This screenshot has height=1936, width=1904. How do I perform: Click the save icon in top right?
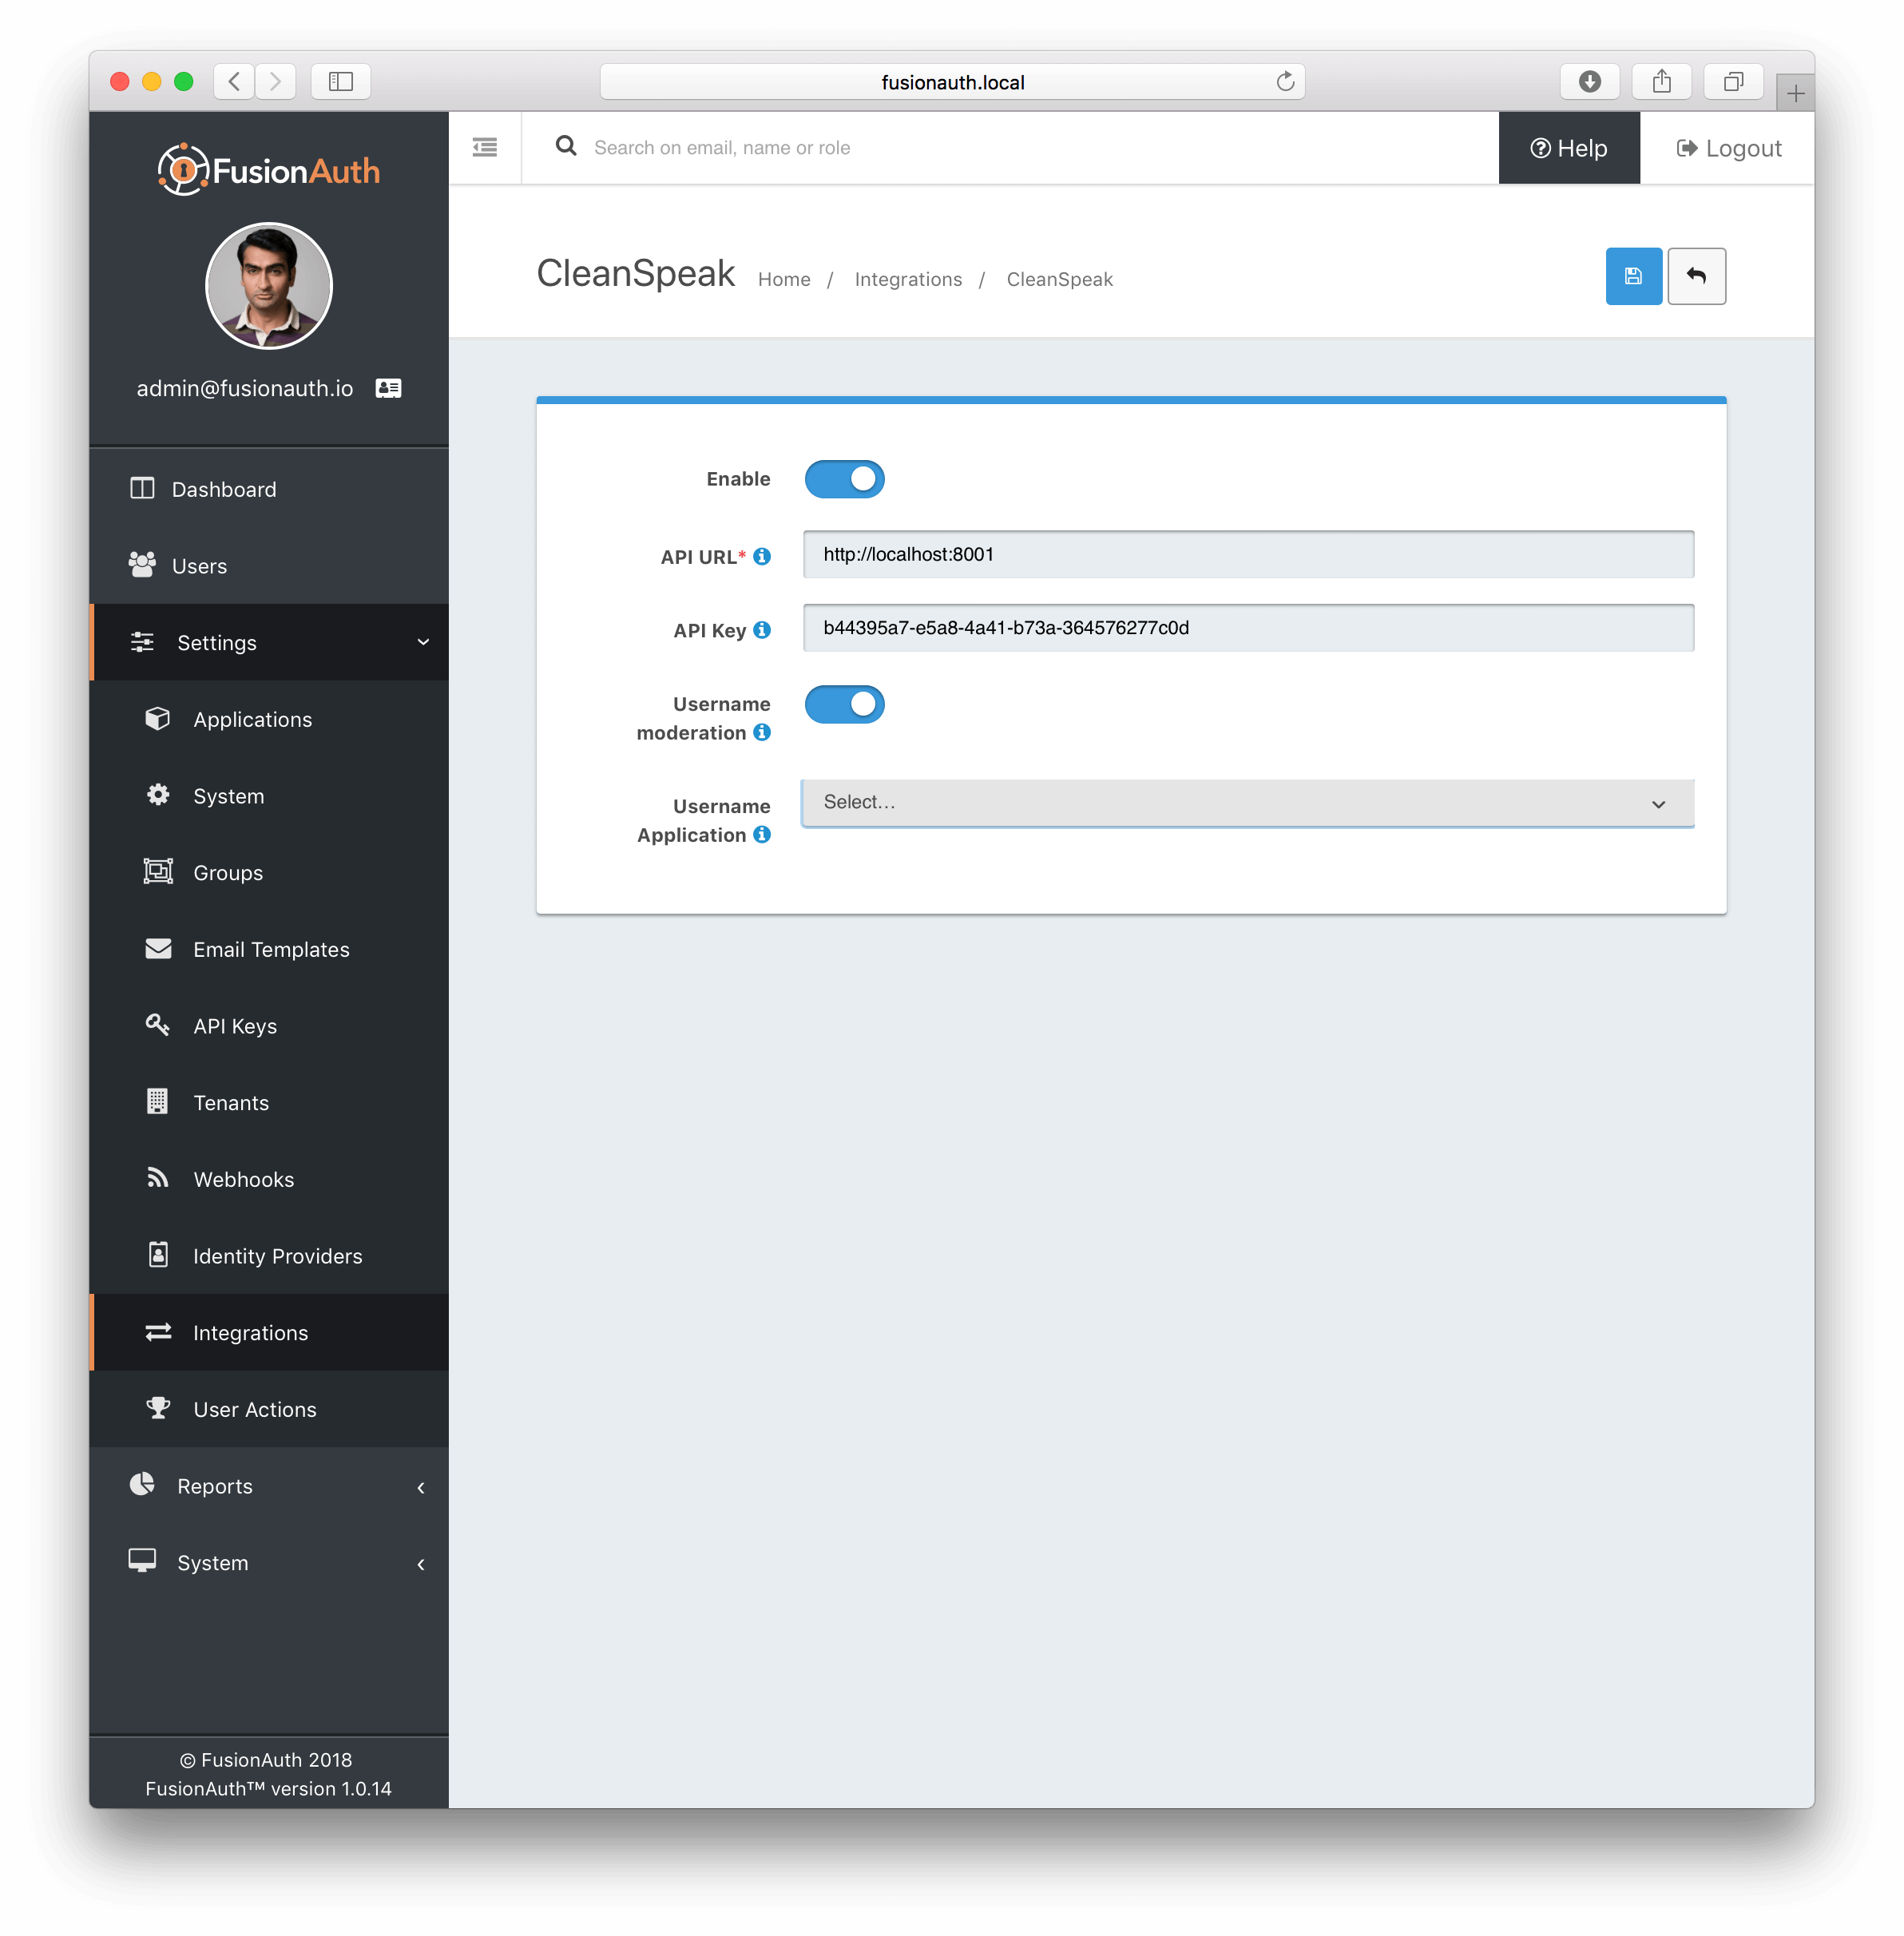1632,276
